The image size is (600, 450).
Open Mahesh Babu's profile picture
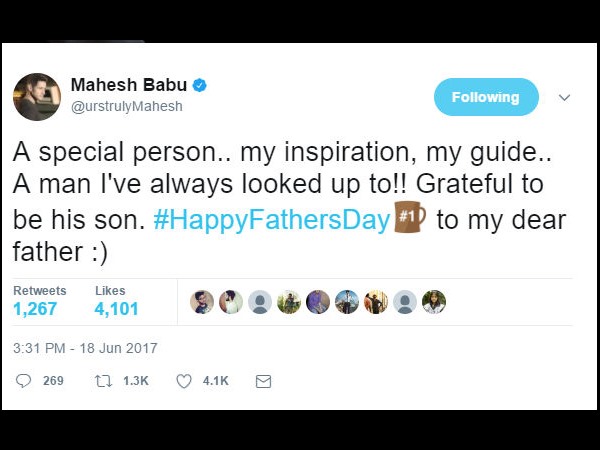[x=37, y=97]
